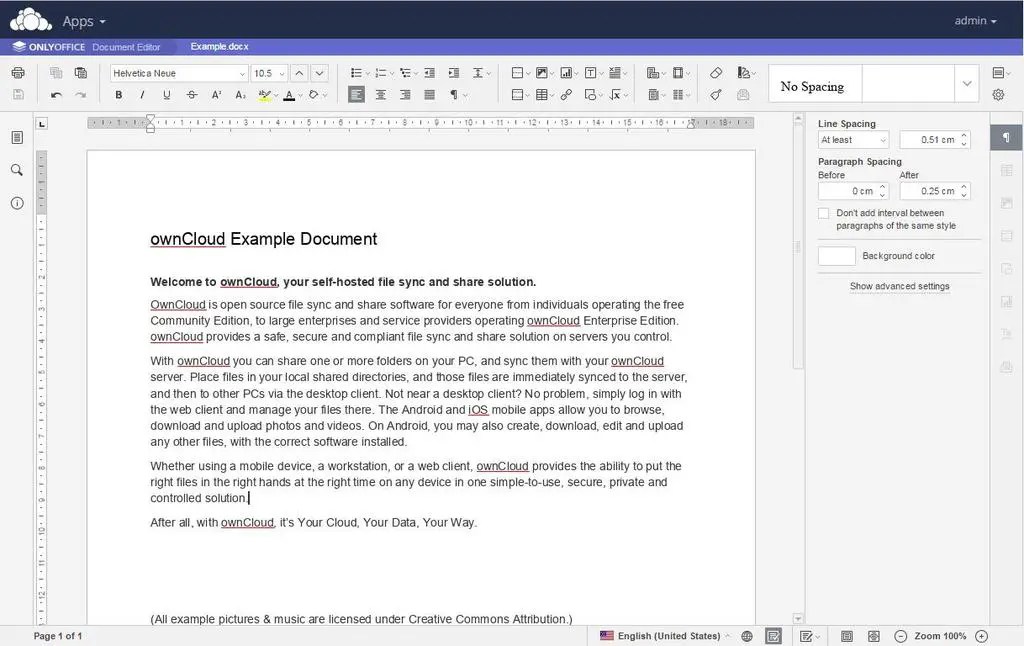Viewport: 1024px width, 646px height.
Task: Open the search icon in left sidebar
Action: (x=18, y=170)
